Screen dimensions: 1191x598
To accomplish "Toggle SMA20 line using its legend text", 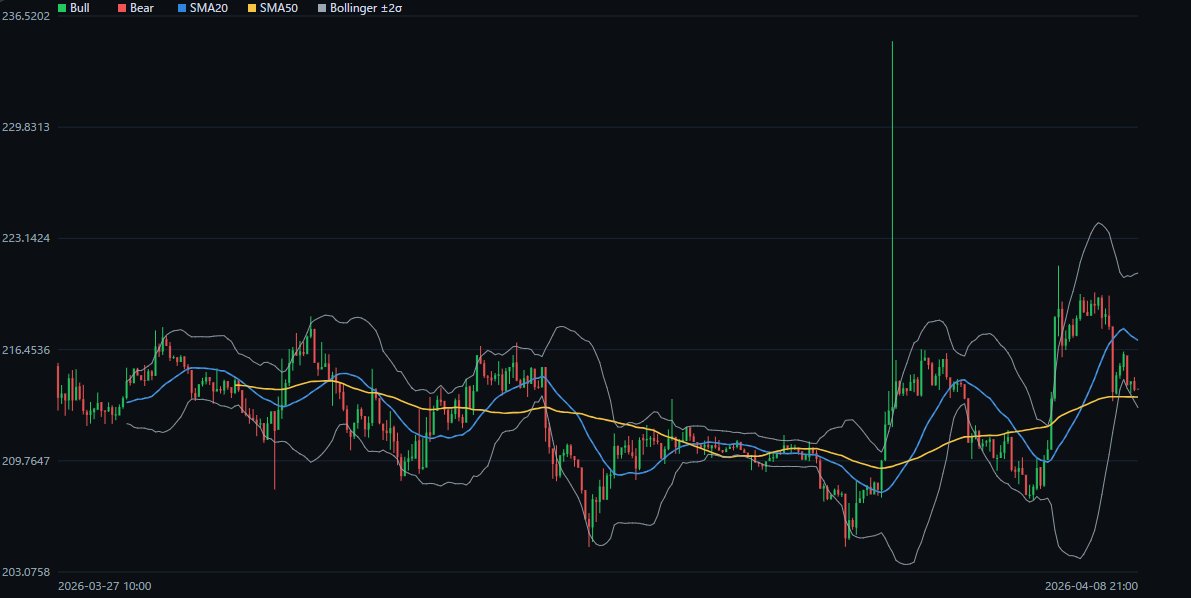I will tap(209, 7).
